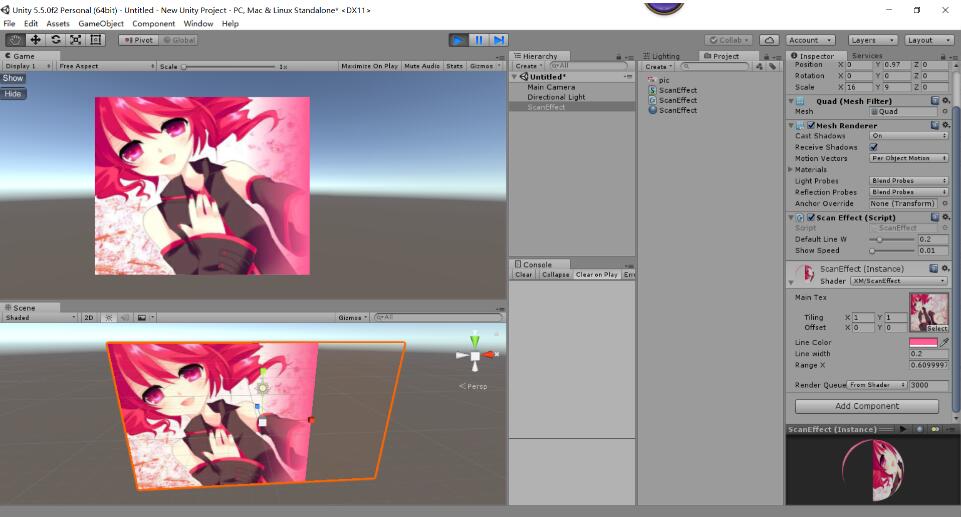Pause the game with the Pause button

click(x=479, y=40)
